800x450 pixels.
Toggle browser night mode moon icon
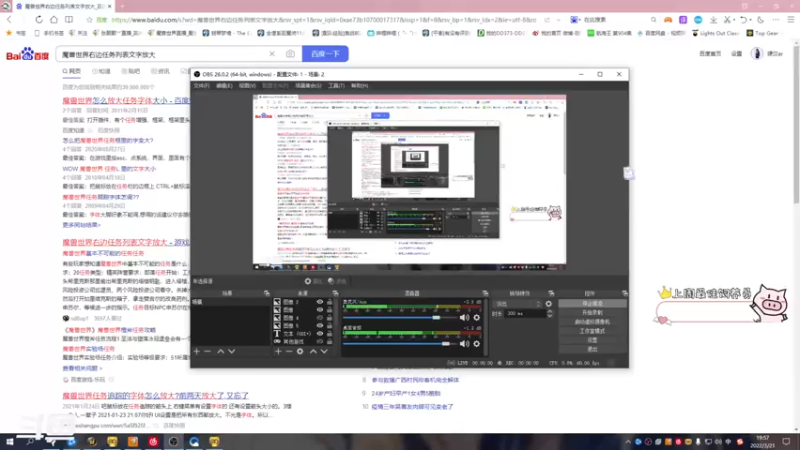(x=761, y=20)
